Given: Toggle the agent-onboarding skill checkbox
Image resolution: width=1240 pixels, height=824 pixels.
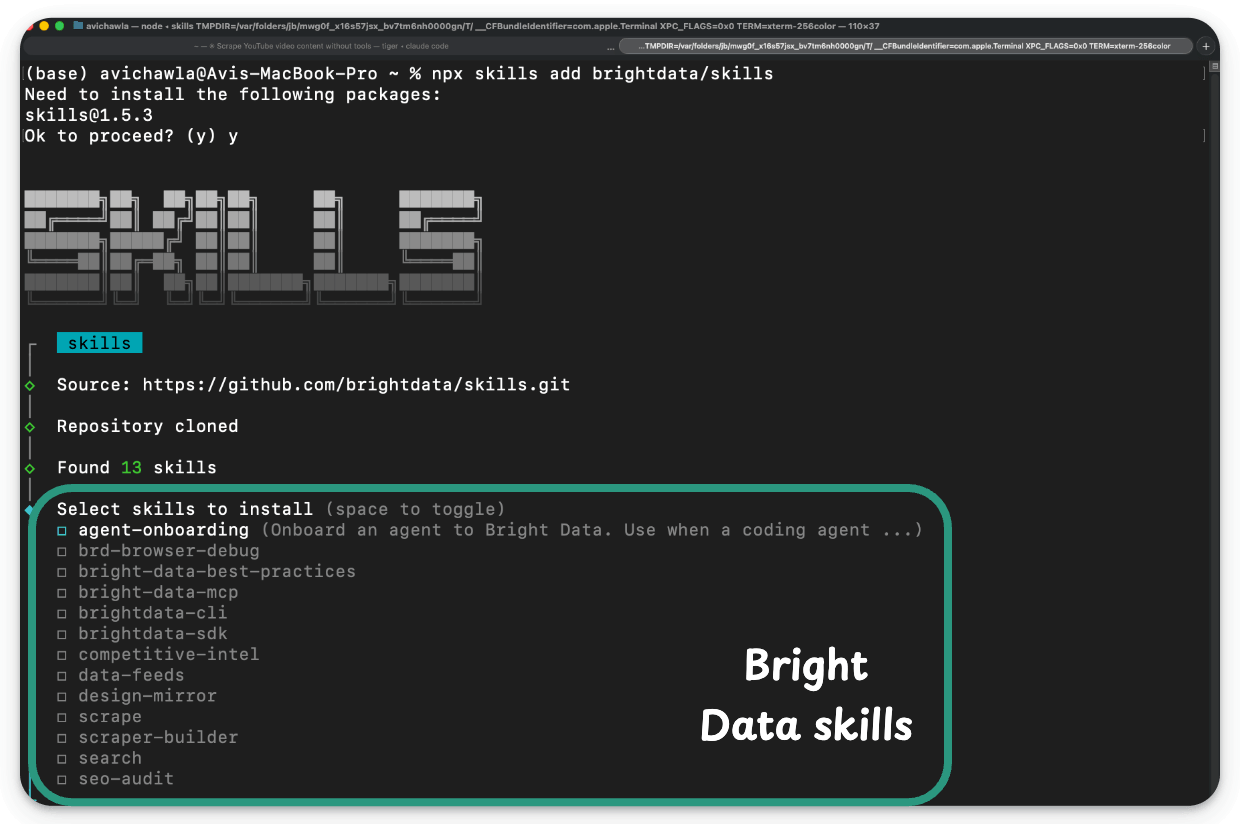Looking at the screenshot, I should [62, 531].
